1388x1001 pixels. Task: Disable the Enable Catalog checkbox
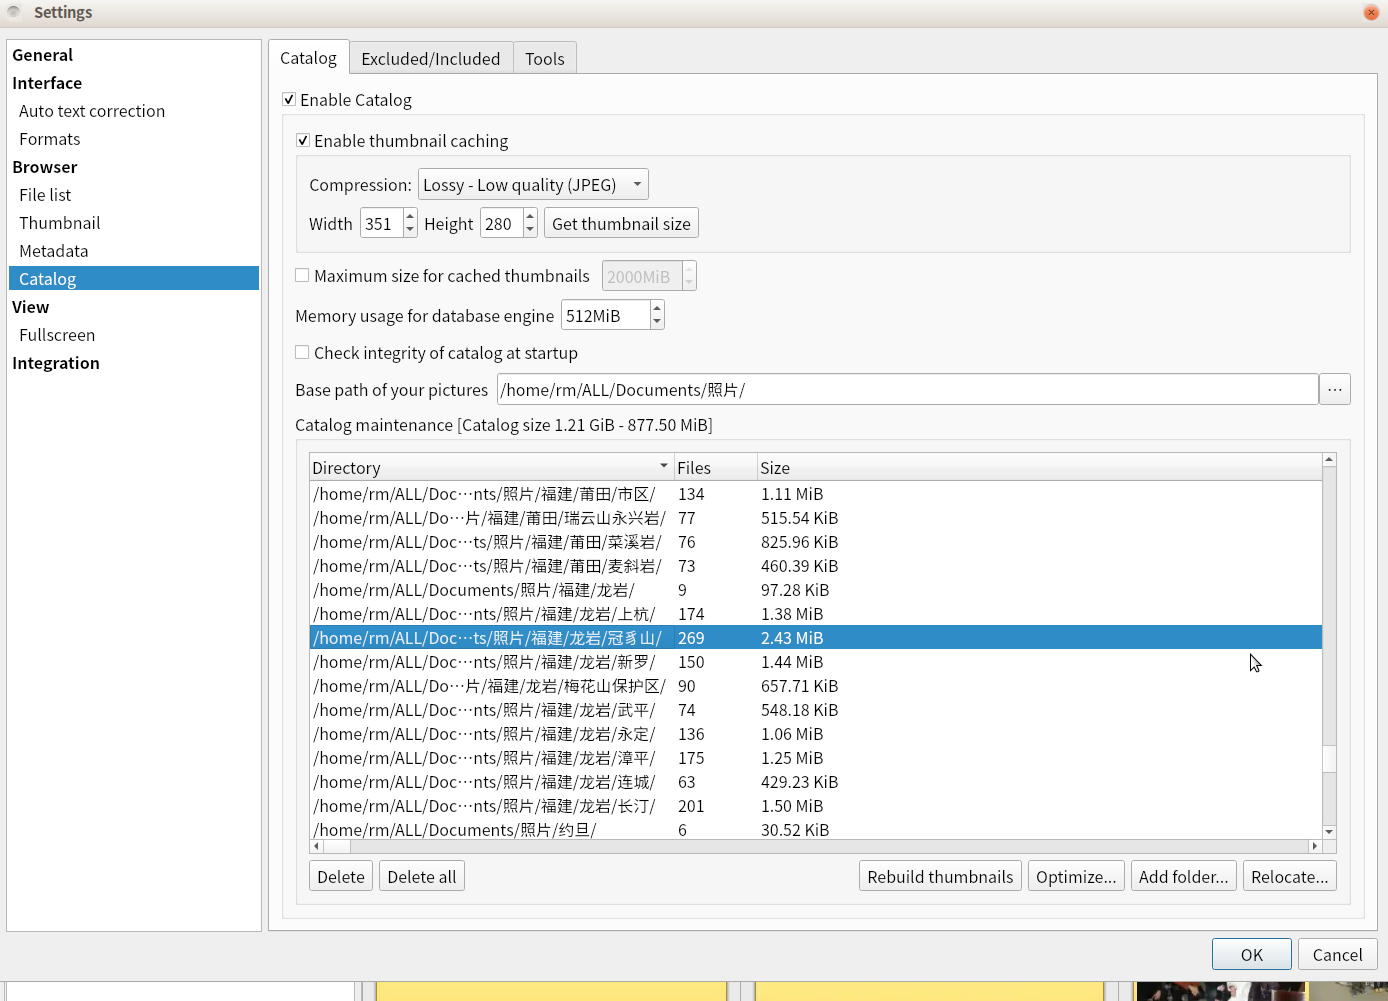289,100
